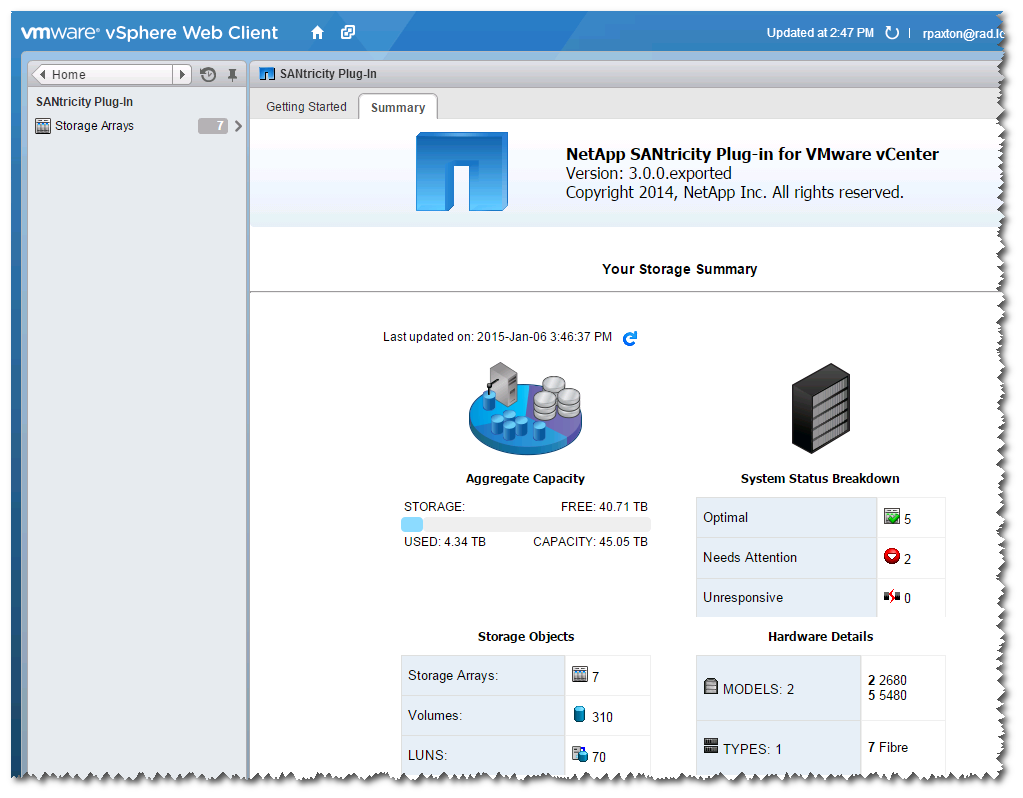Open the new window icon beside Home
This screenshot has width=1023, height=798.
tap(348, 33)
